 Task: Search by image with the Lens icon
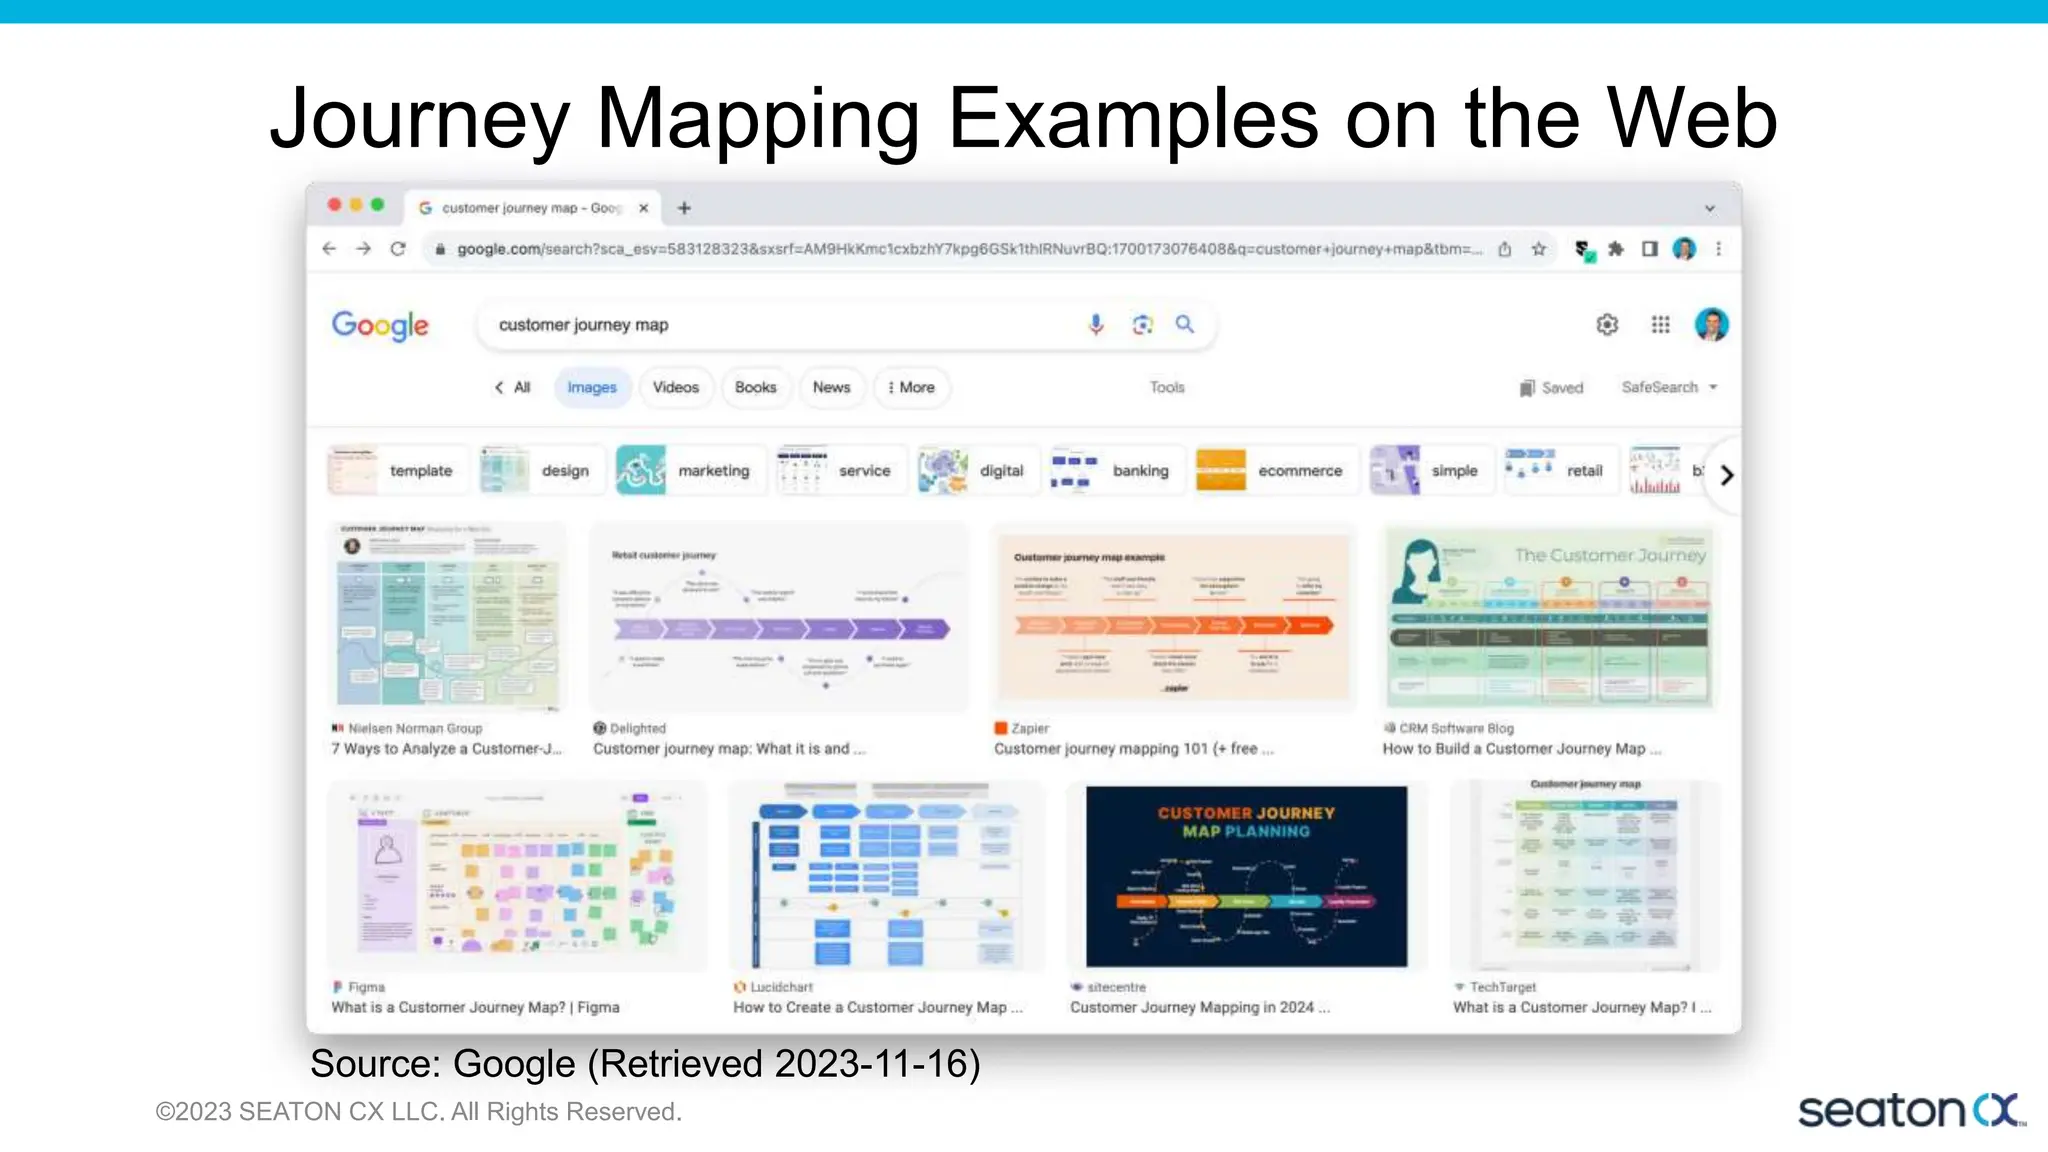click(1142, 324)
